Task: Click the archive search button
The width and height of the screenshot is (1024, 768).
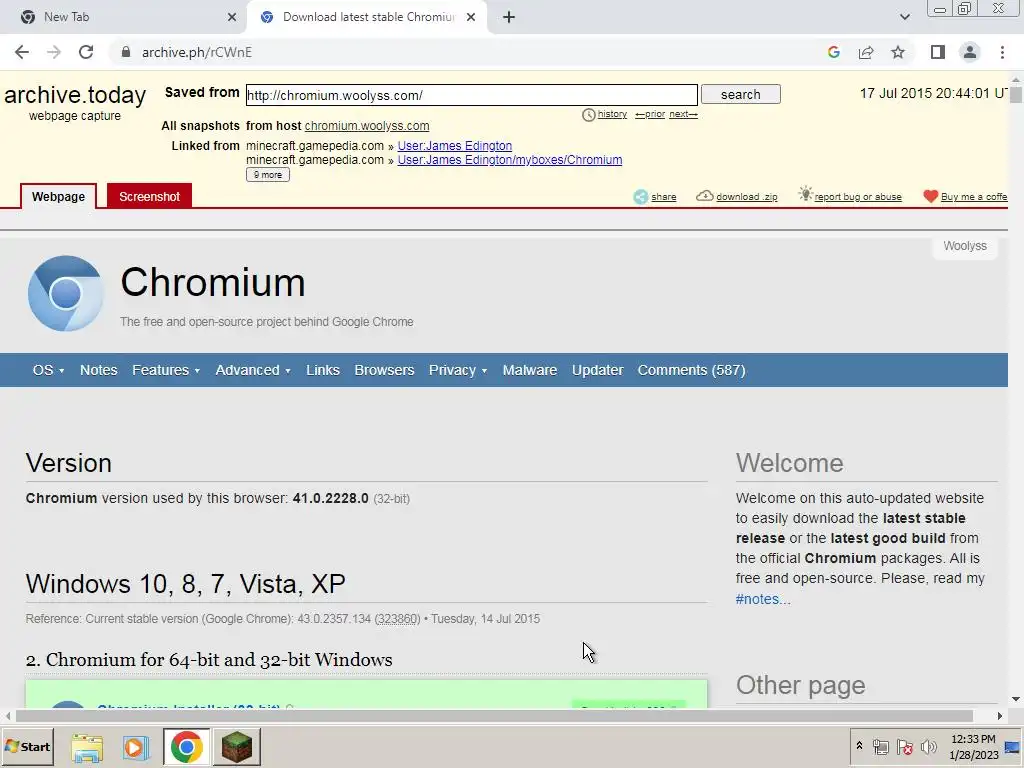Action: click(741, 95)
